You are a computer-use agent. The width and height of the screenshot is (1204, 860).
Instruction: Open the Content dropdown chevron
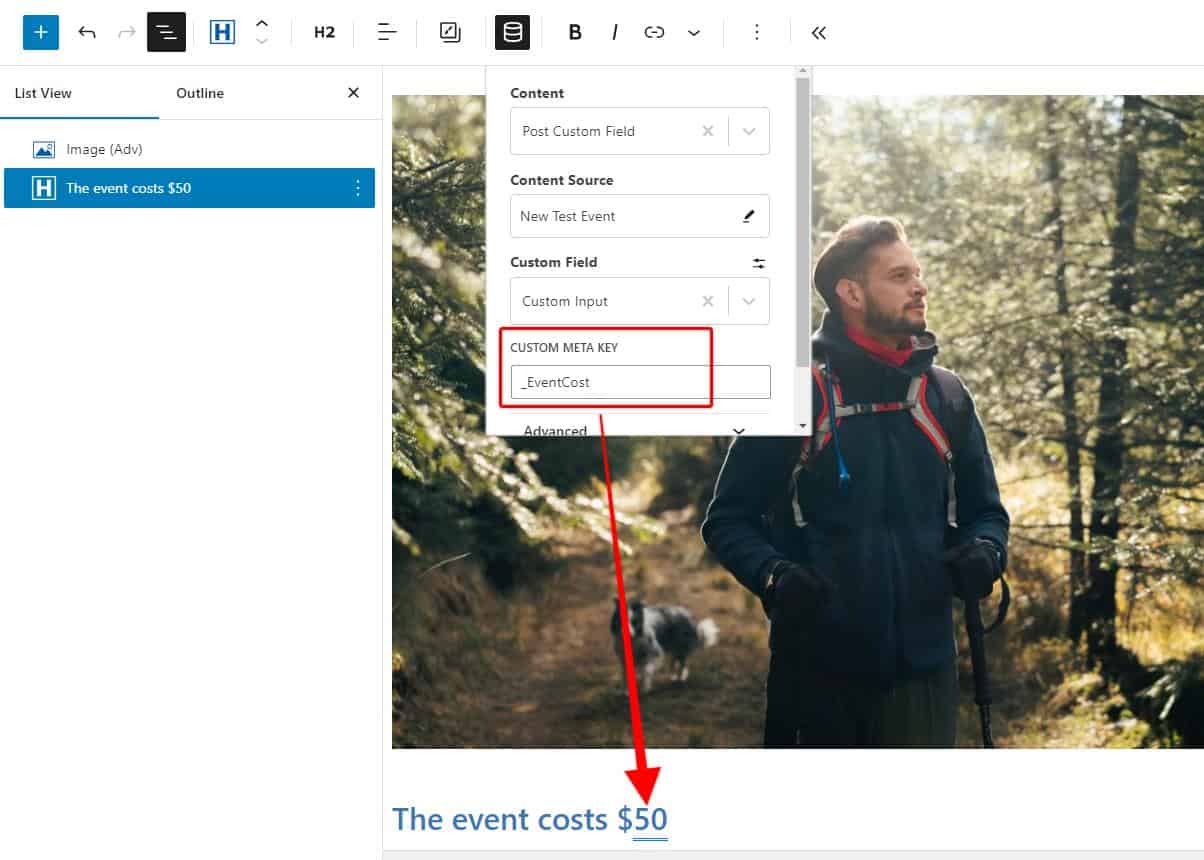(x=748, y=131)
